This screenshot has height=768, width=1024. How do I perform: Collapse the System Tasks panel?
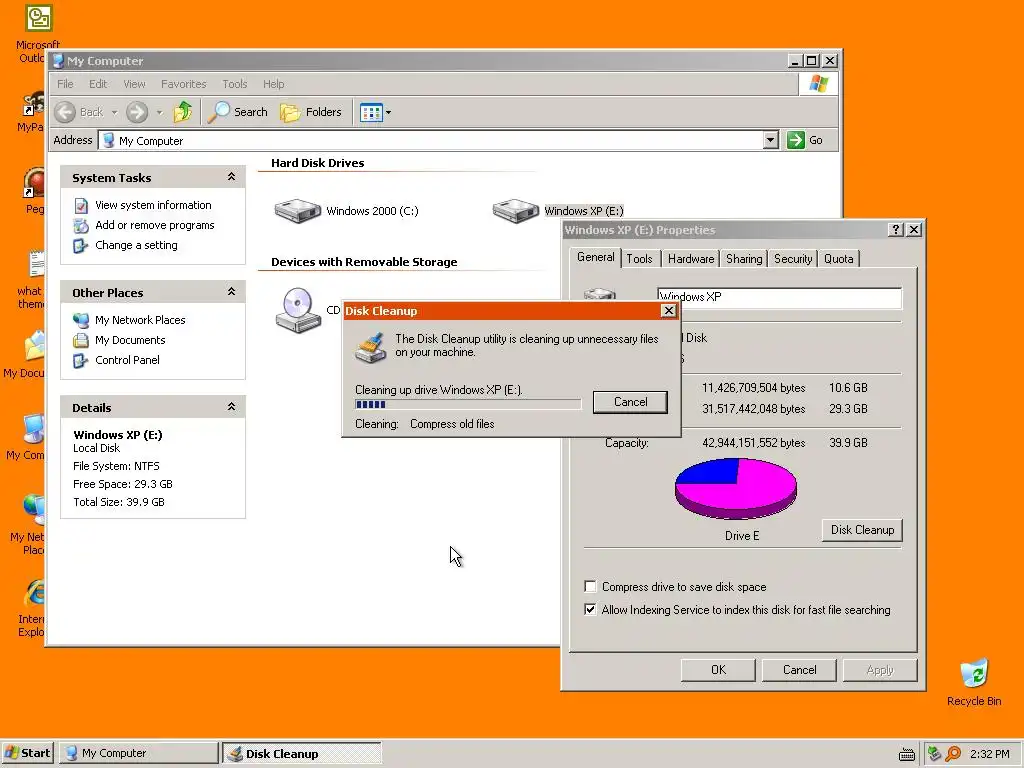coord(231,177)
